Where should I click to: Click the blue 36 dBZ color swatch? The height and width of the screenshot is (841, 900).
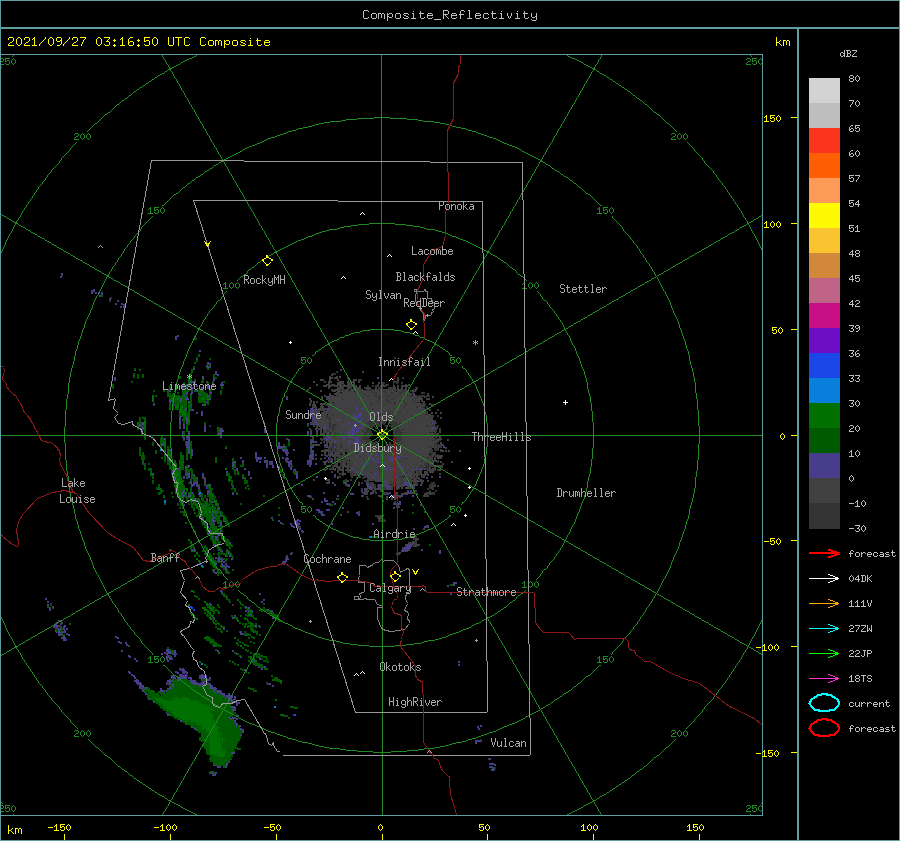pyautogui.click(x=824, y=365)
